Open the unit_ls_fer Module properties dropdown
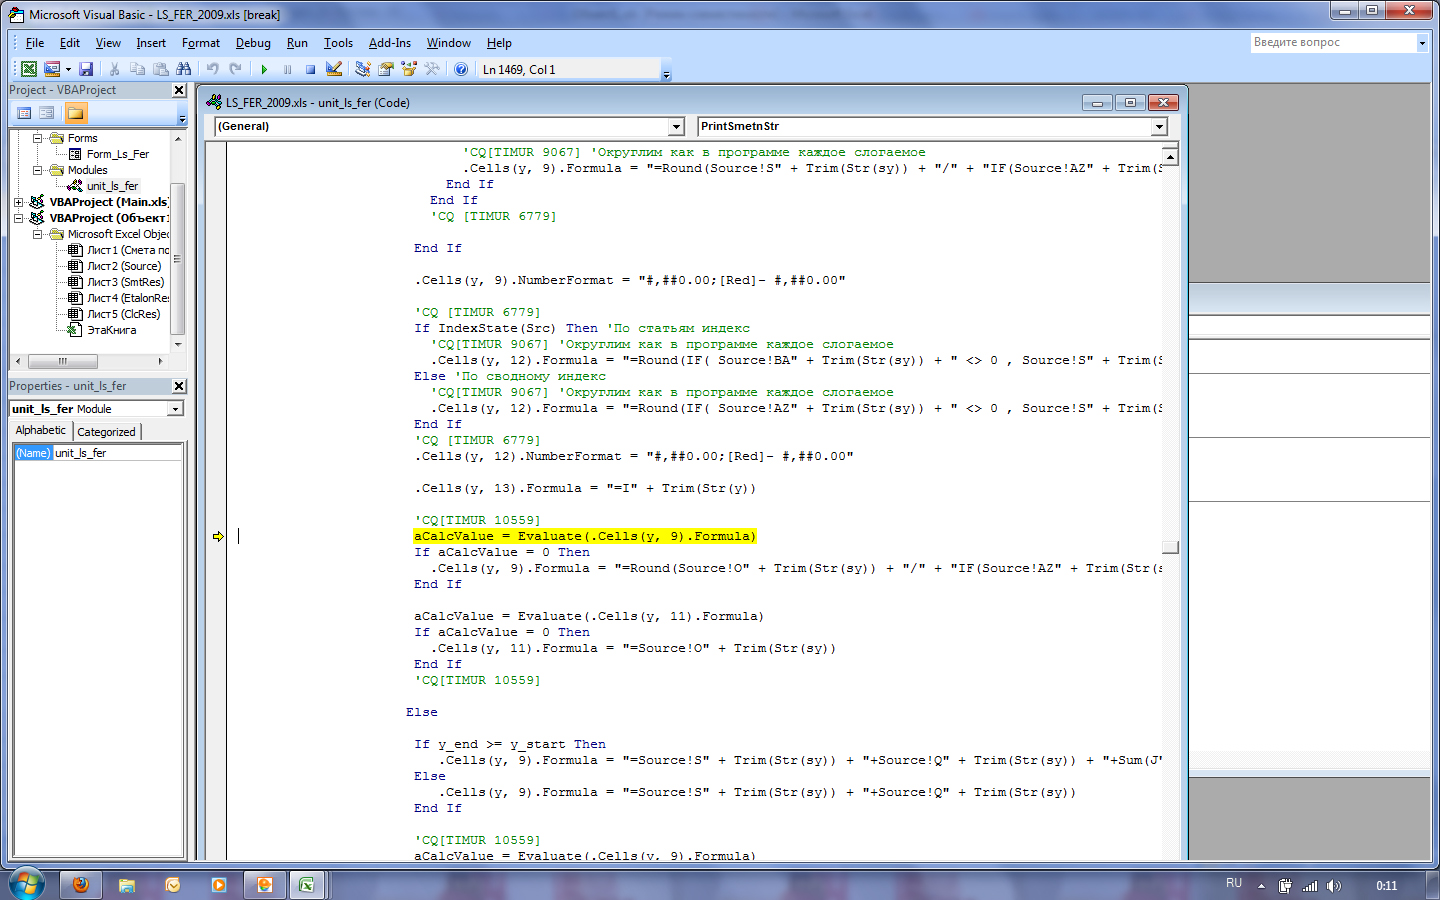 click(175, 409)
